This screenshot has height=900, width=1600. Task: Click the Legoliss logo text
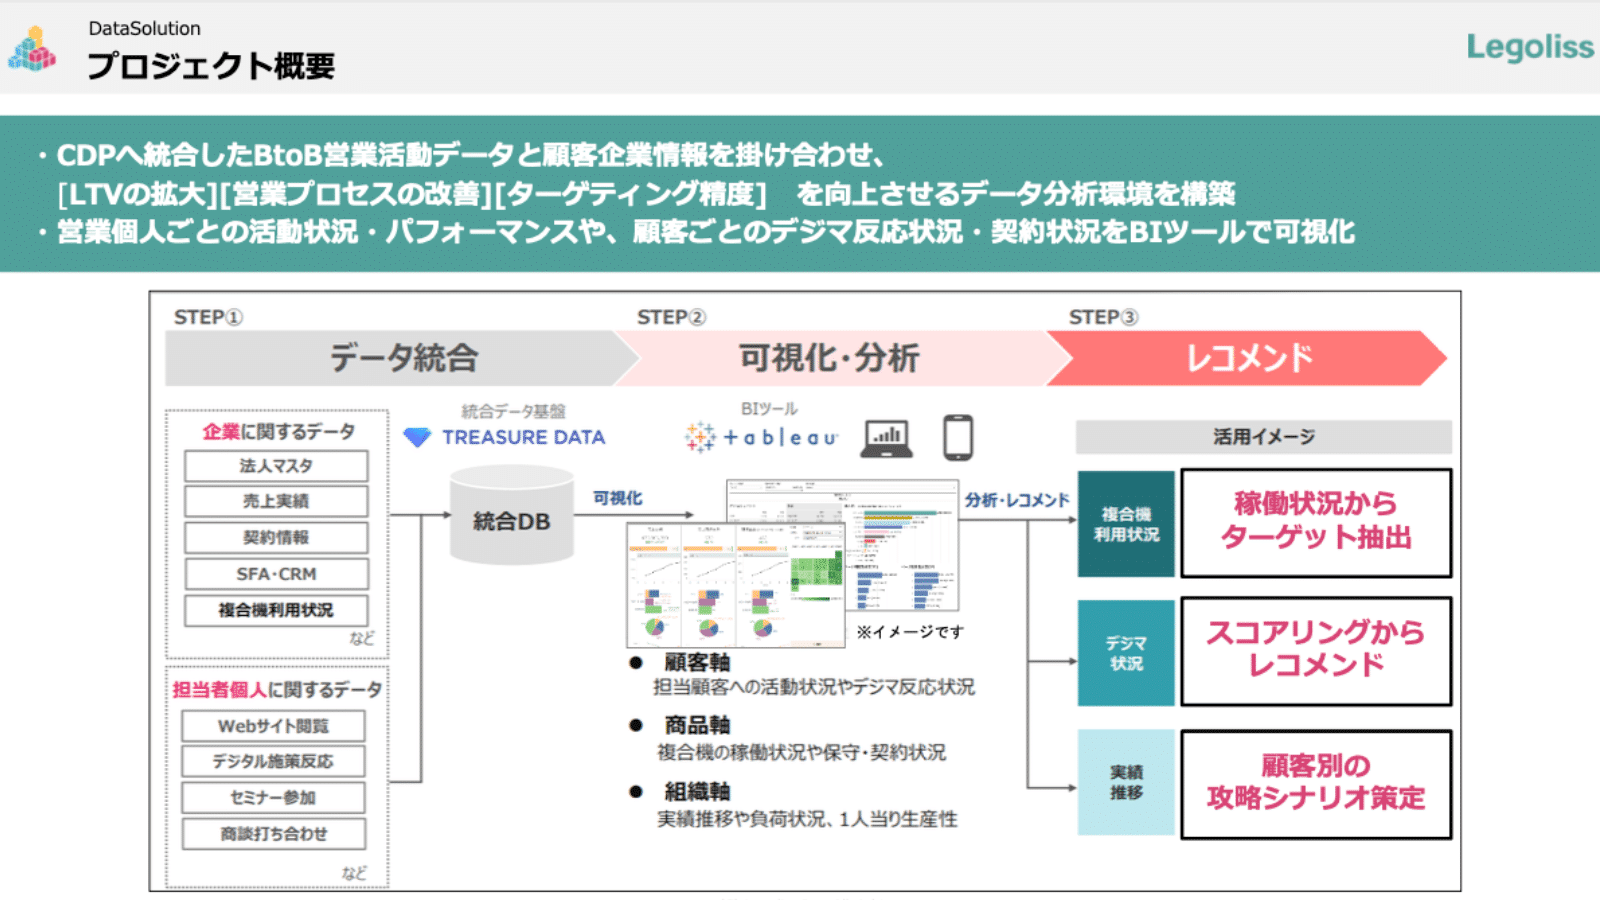pyautogui.click(x=1529, y=47)
